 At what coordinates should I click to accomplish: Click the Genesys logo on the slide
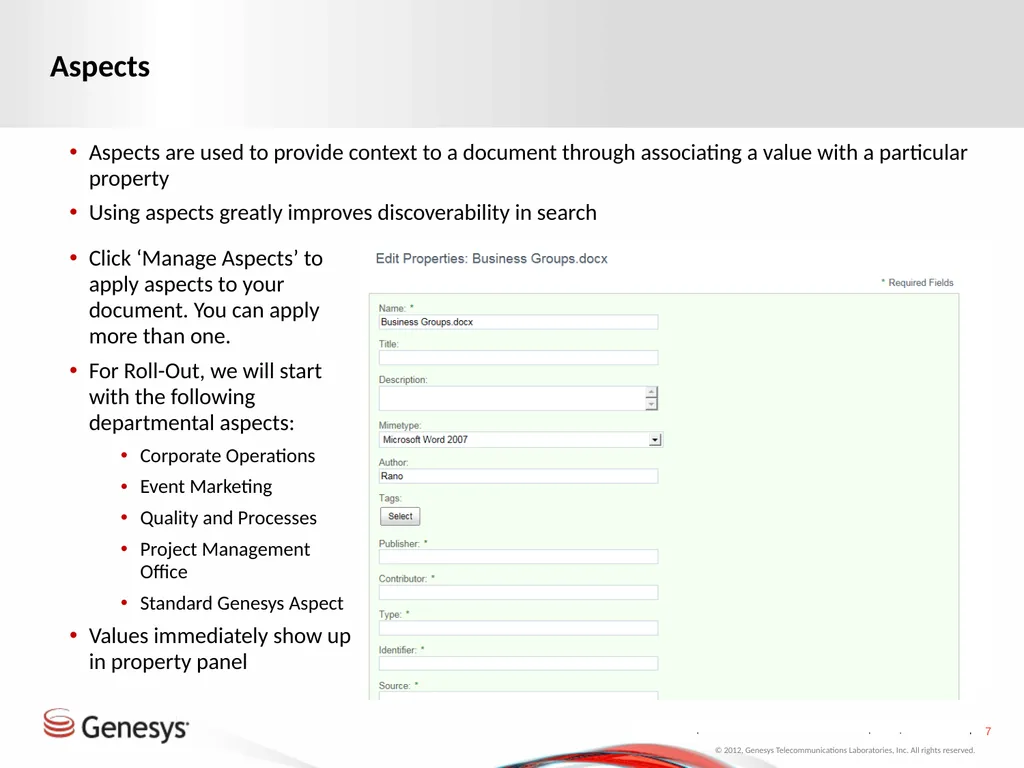[x=116, y=726]
